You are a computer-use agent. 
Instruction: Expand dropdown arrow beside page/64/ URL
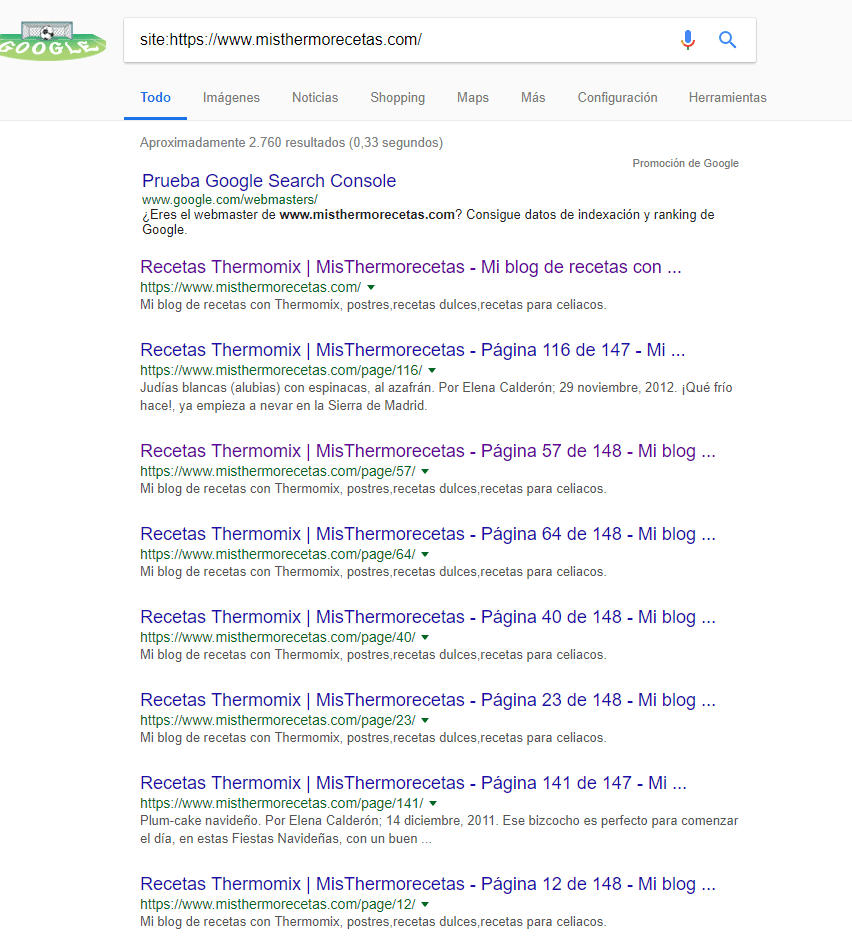click(x=425, y=554)
